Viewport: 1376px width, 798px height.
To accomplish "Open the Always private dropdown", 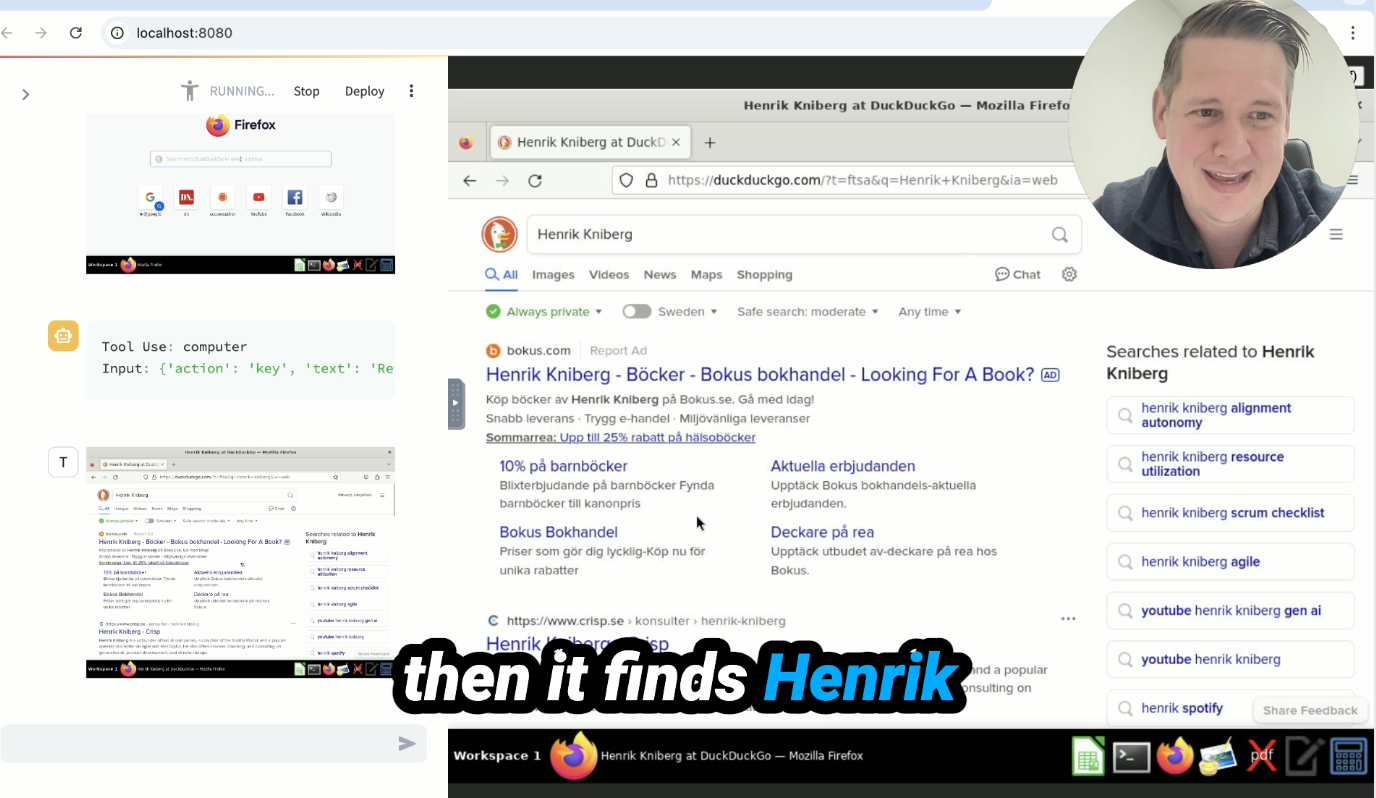I will (x=545, y=312).
